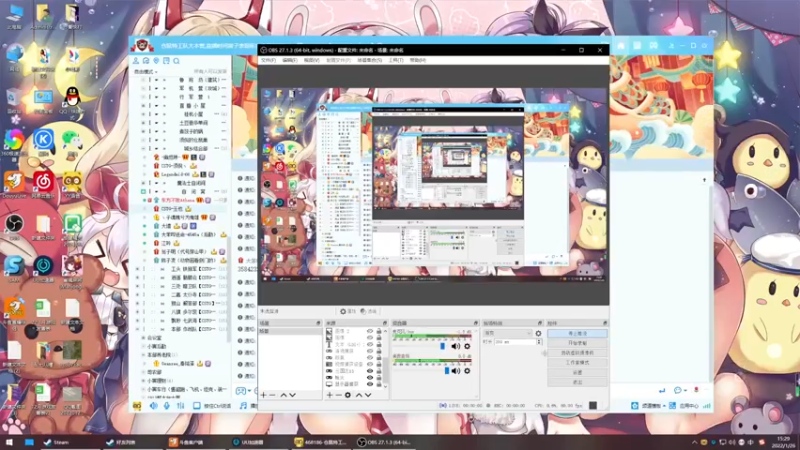800x450 pixels.
Task: Toggle visibility of the text (T) source
Action: click(x=370, y=344)
